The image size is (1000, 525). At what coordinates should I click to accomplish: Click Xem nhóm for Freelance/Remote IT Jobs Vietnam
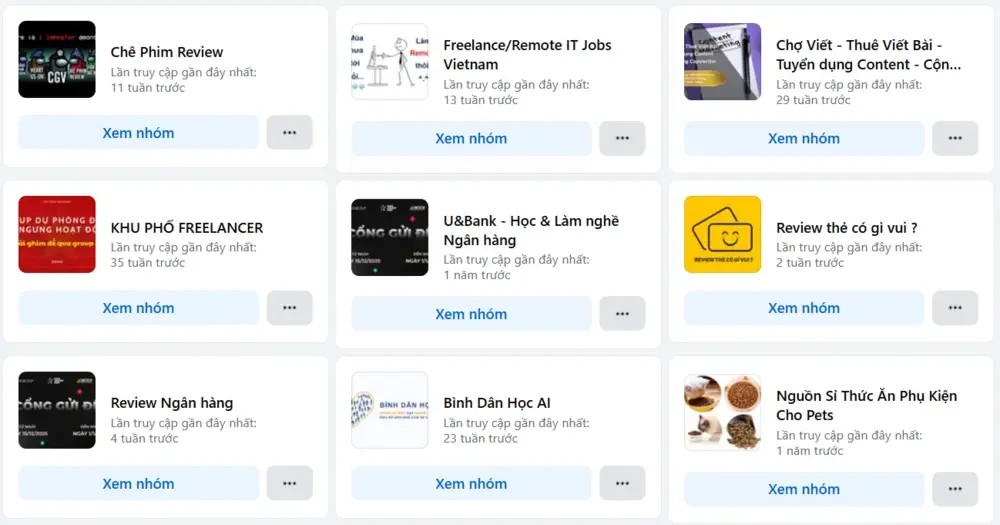(x=471, y=138)
